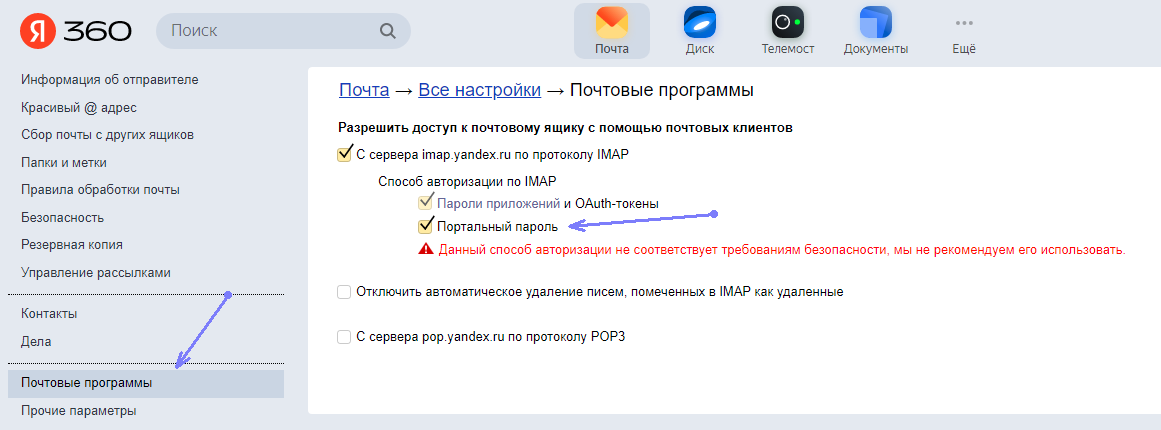This screenshot has height=430, width=1161.
Task: Click the Способ авторизации по IMAP label
Action: pos(466,181)
